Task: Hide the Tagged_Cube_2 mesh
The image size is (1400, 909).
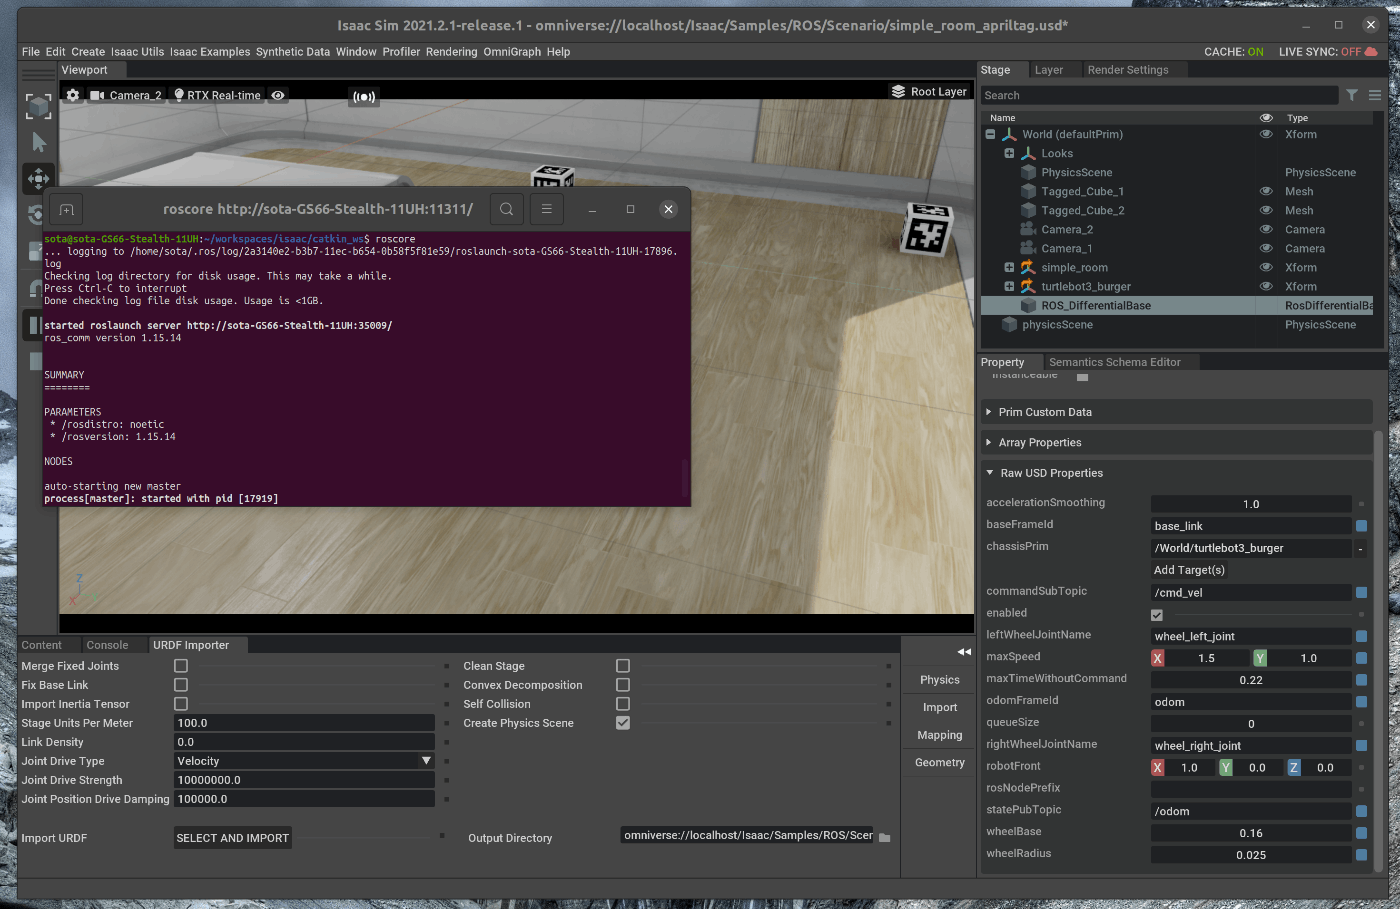Action: [1266, 210]
